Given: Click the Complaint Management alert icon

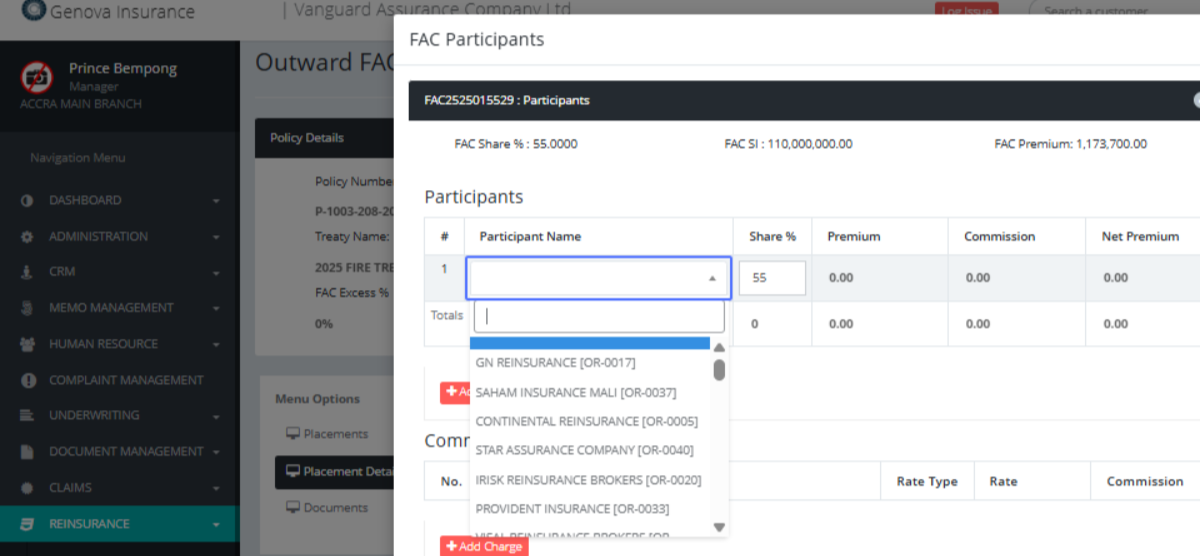Looking at the screenshot, I should tap(27, 380).
